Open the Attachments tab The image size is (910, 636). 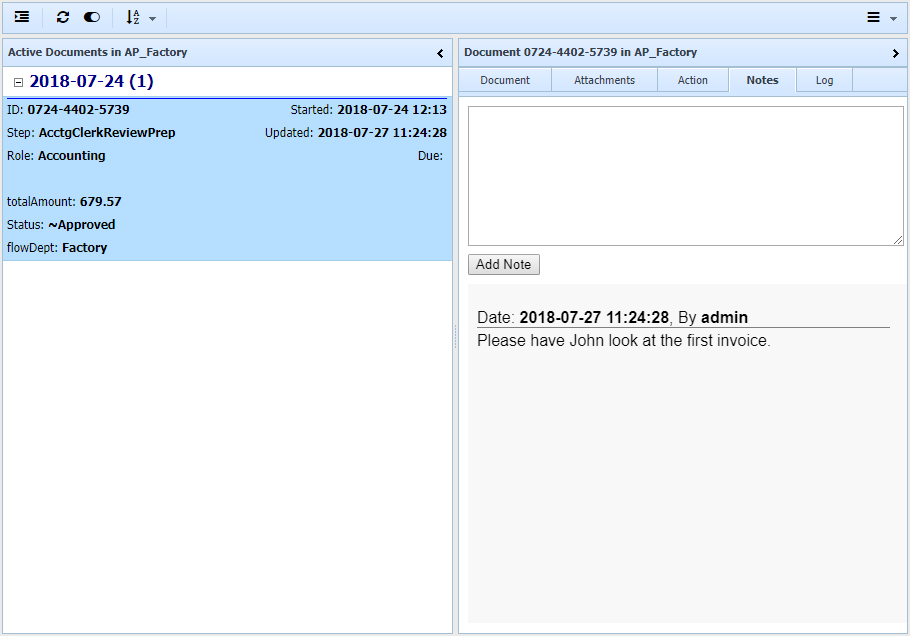(x=604, y=80)
